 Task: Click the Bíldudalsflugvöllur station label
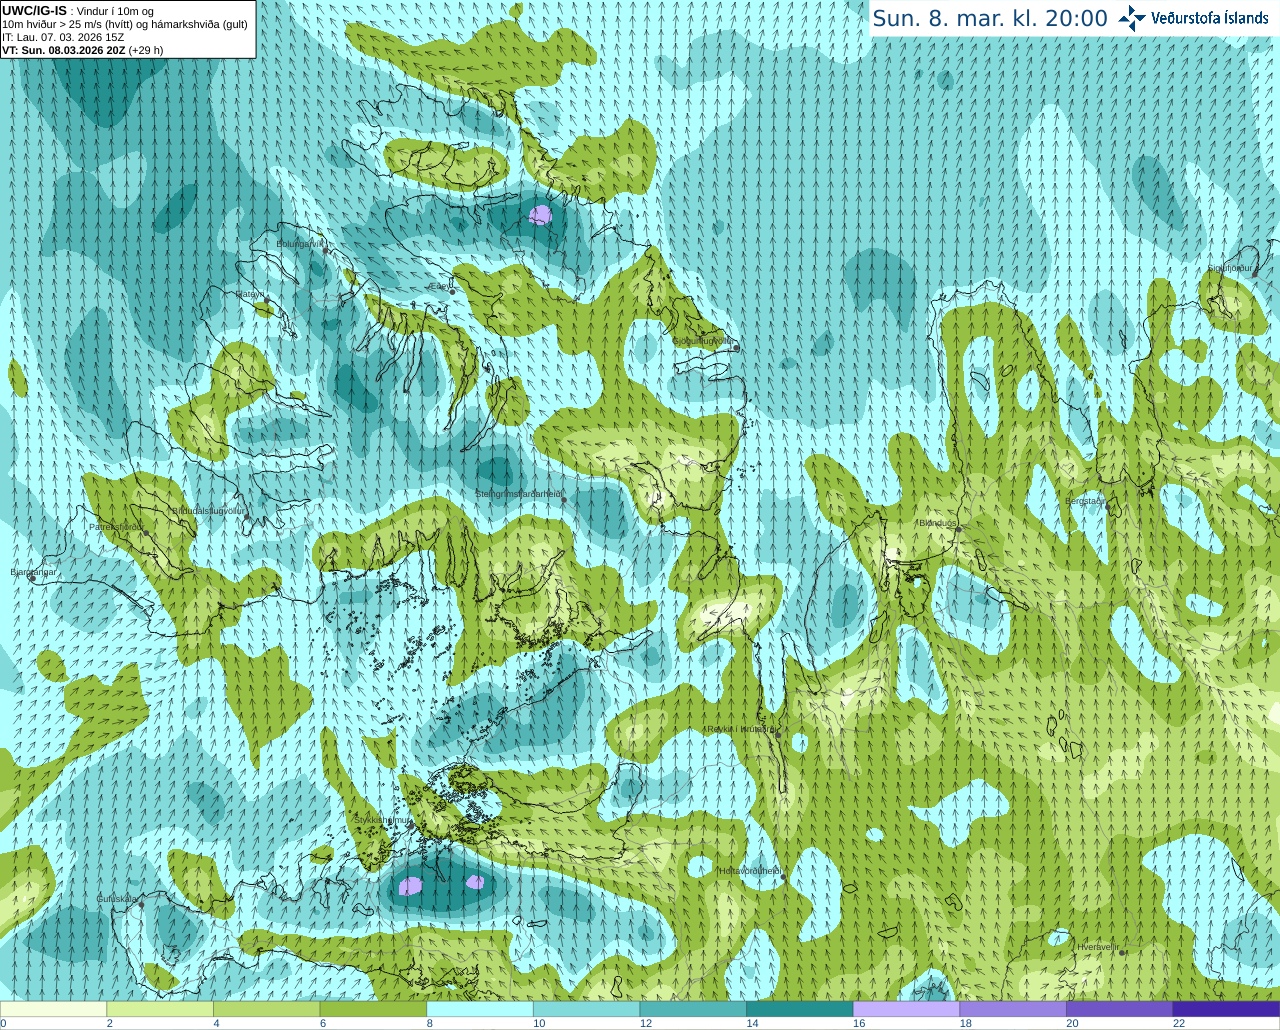pos(209,510)
